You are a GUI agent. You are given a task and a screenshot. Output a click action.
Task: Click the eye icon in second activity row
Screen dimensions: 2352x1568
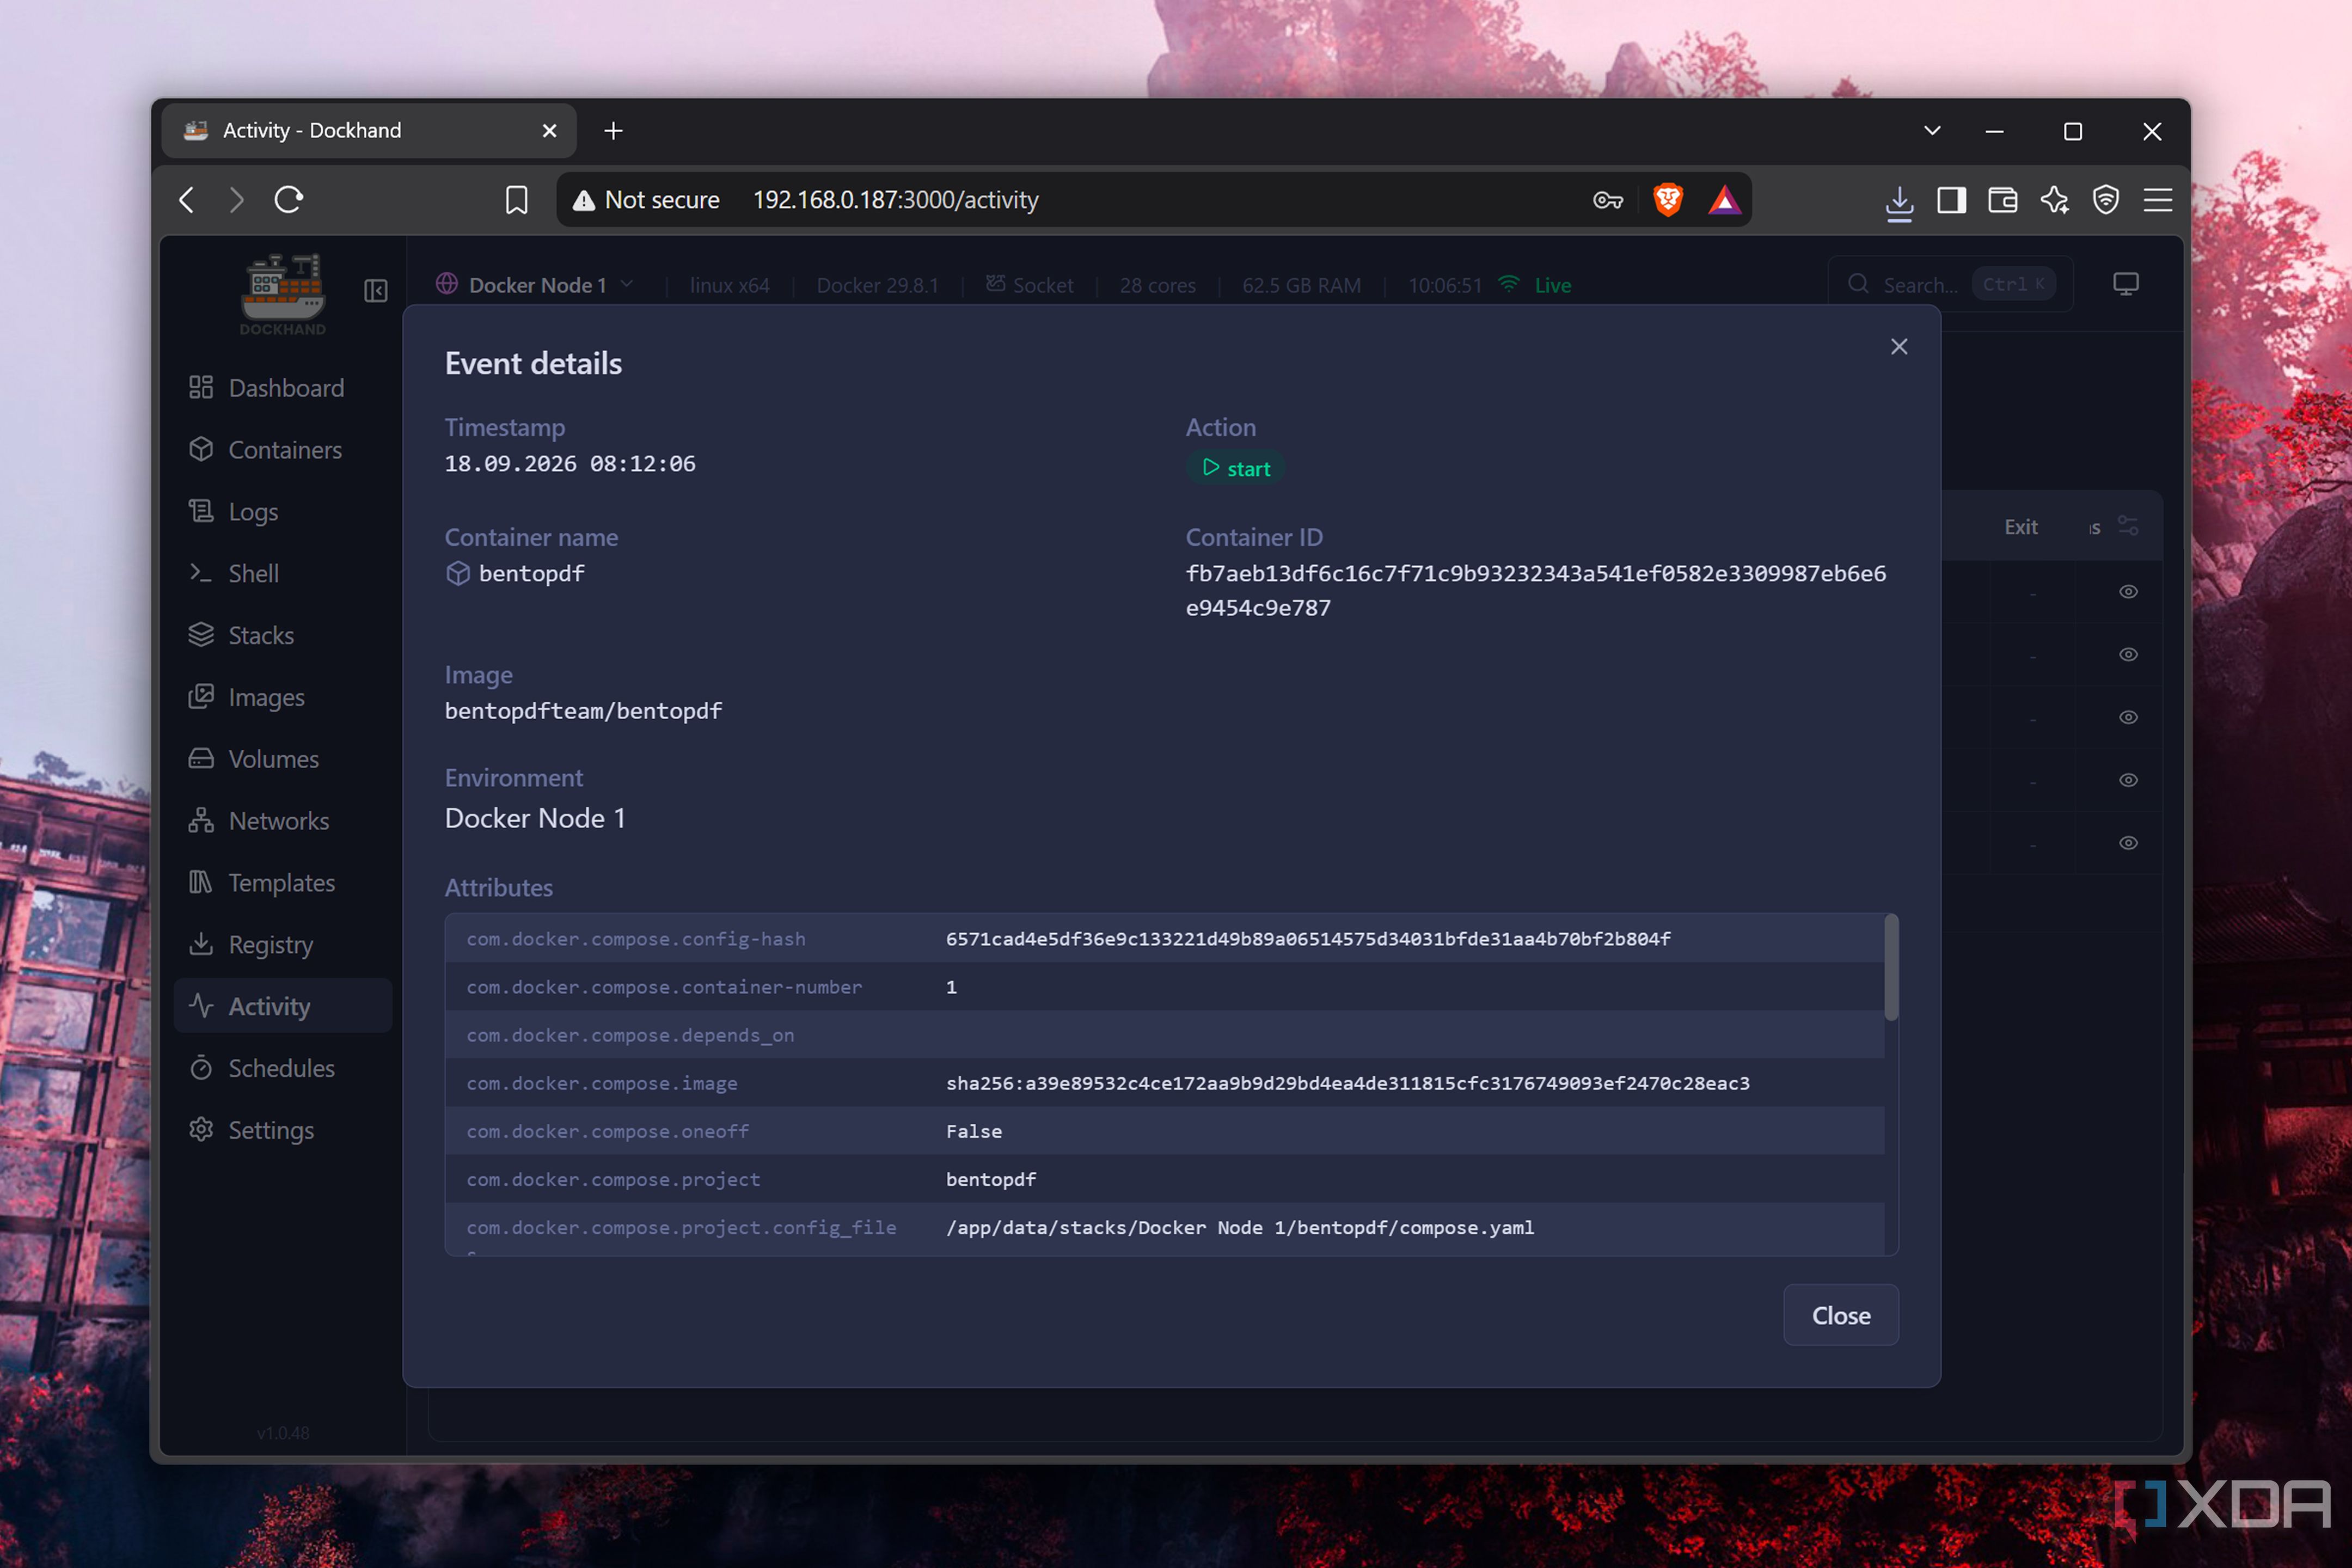(x=2128, y=654)
